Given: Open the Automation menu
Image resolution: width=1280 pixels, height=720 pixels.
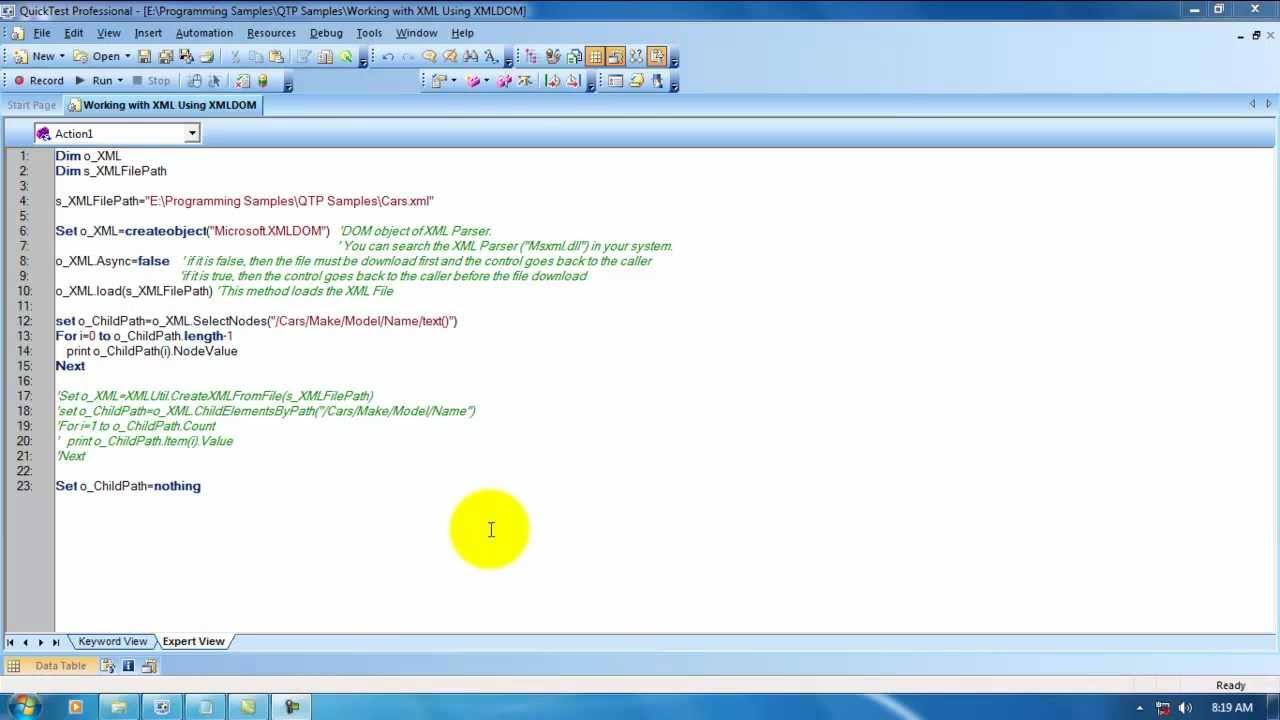Looking at the screenshot, I should 204,33.
